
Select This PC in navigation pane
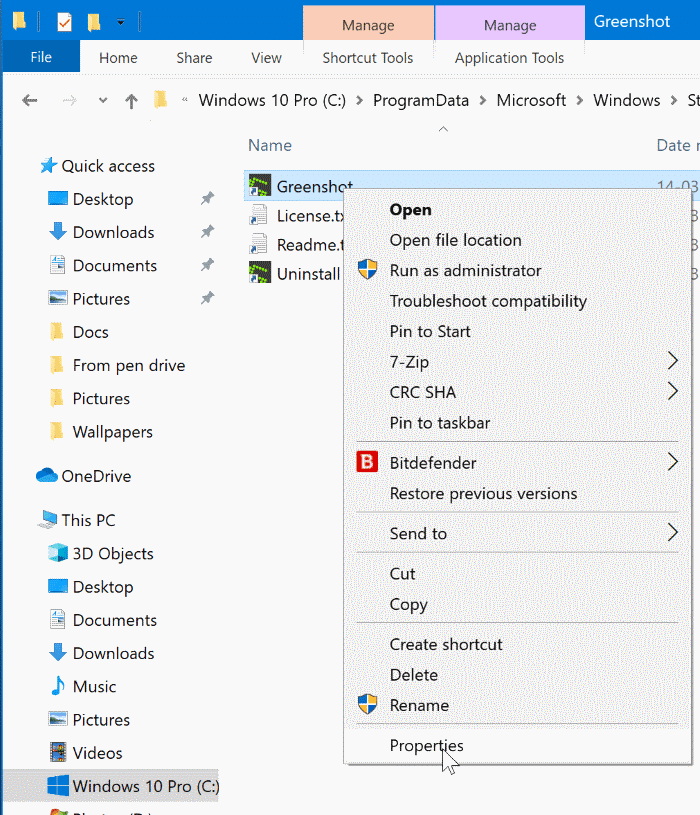coord(88,520)
